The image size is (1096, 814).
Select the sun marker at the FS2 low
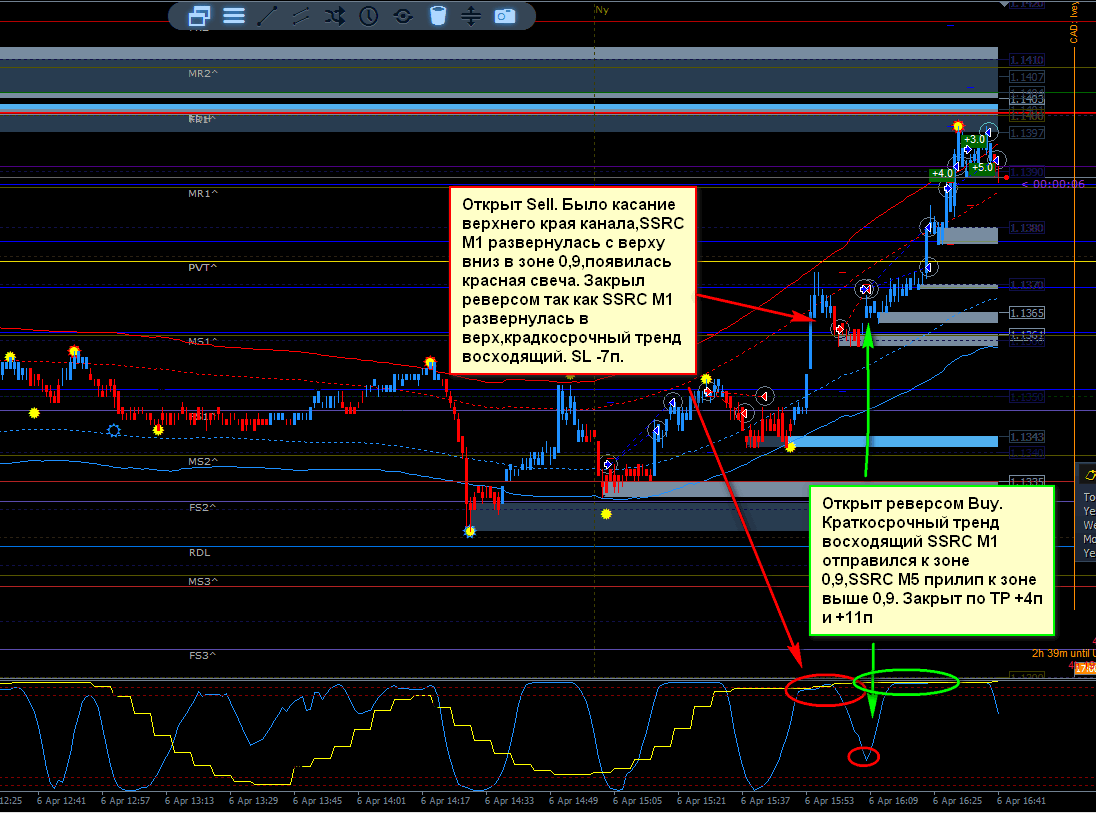pos(470,532)
